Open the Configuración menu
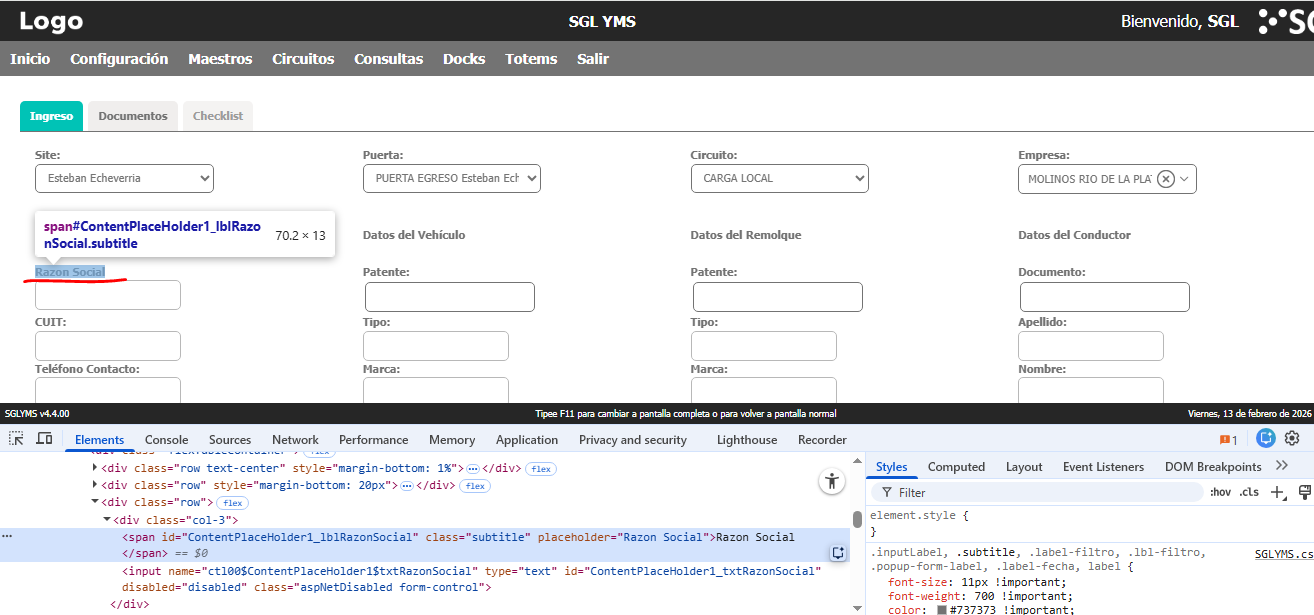1314x615 pixels. [119, 59]
